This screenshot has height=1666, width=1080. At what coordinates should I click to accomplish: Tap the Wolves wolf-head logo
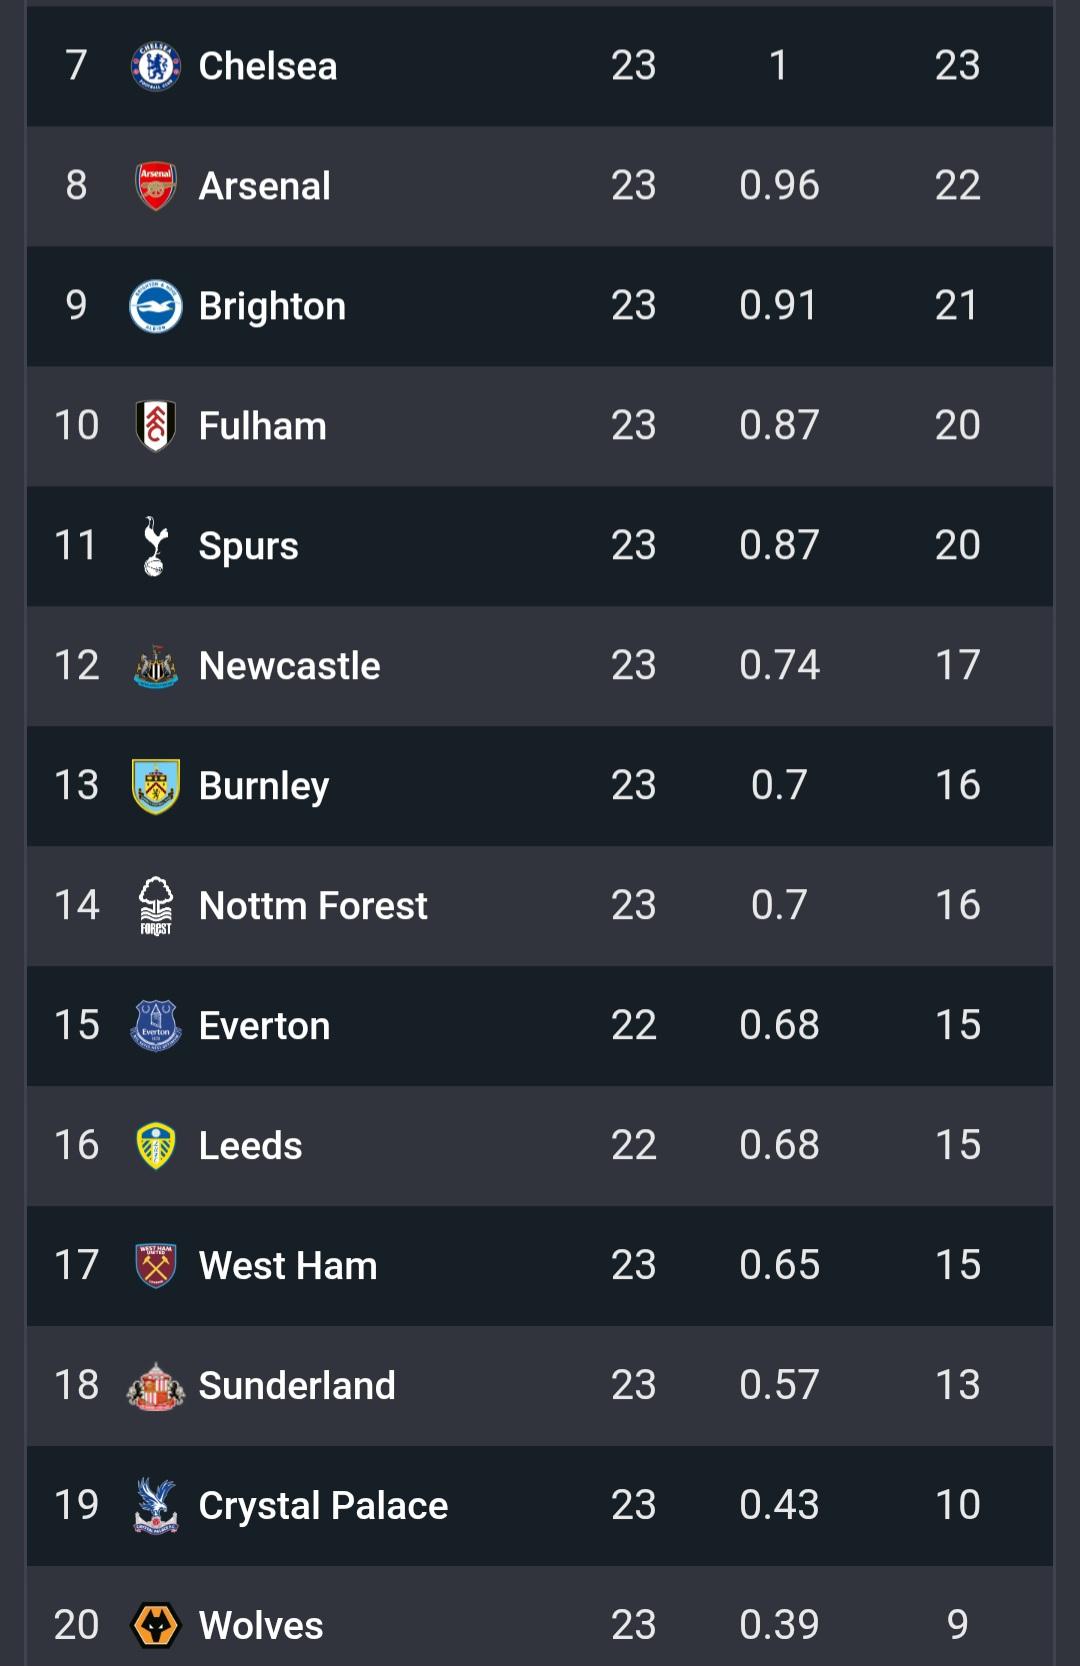[156, 1625]
